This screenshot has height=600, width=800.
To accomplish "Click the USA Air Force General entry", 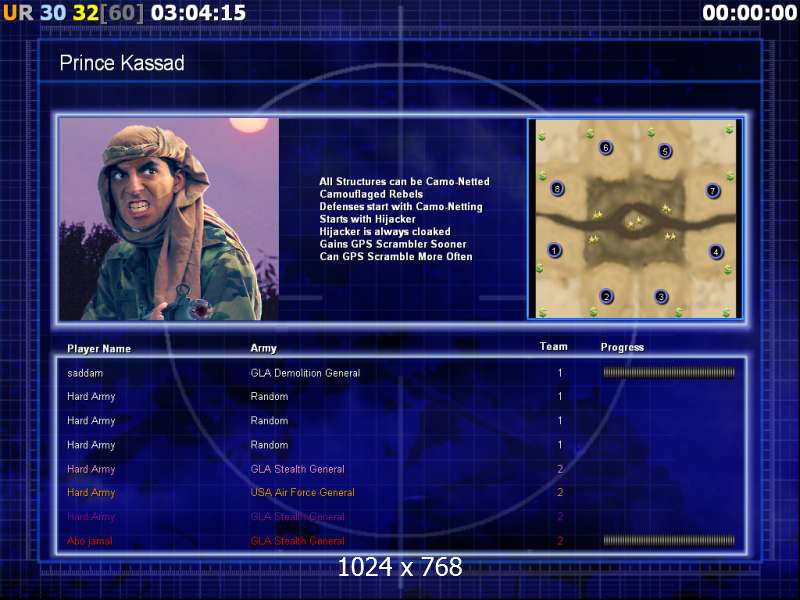I will click(x=303, y=492).
